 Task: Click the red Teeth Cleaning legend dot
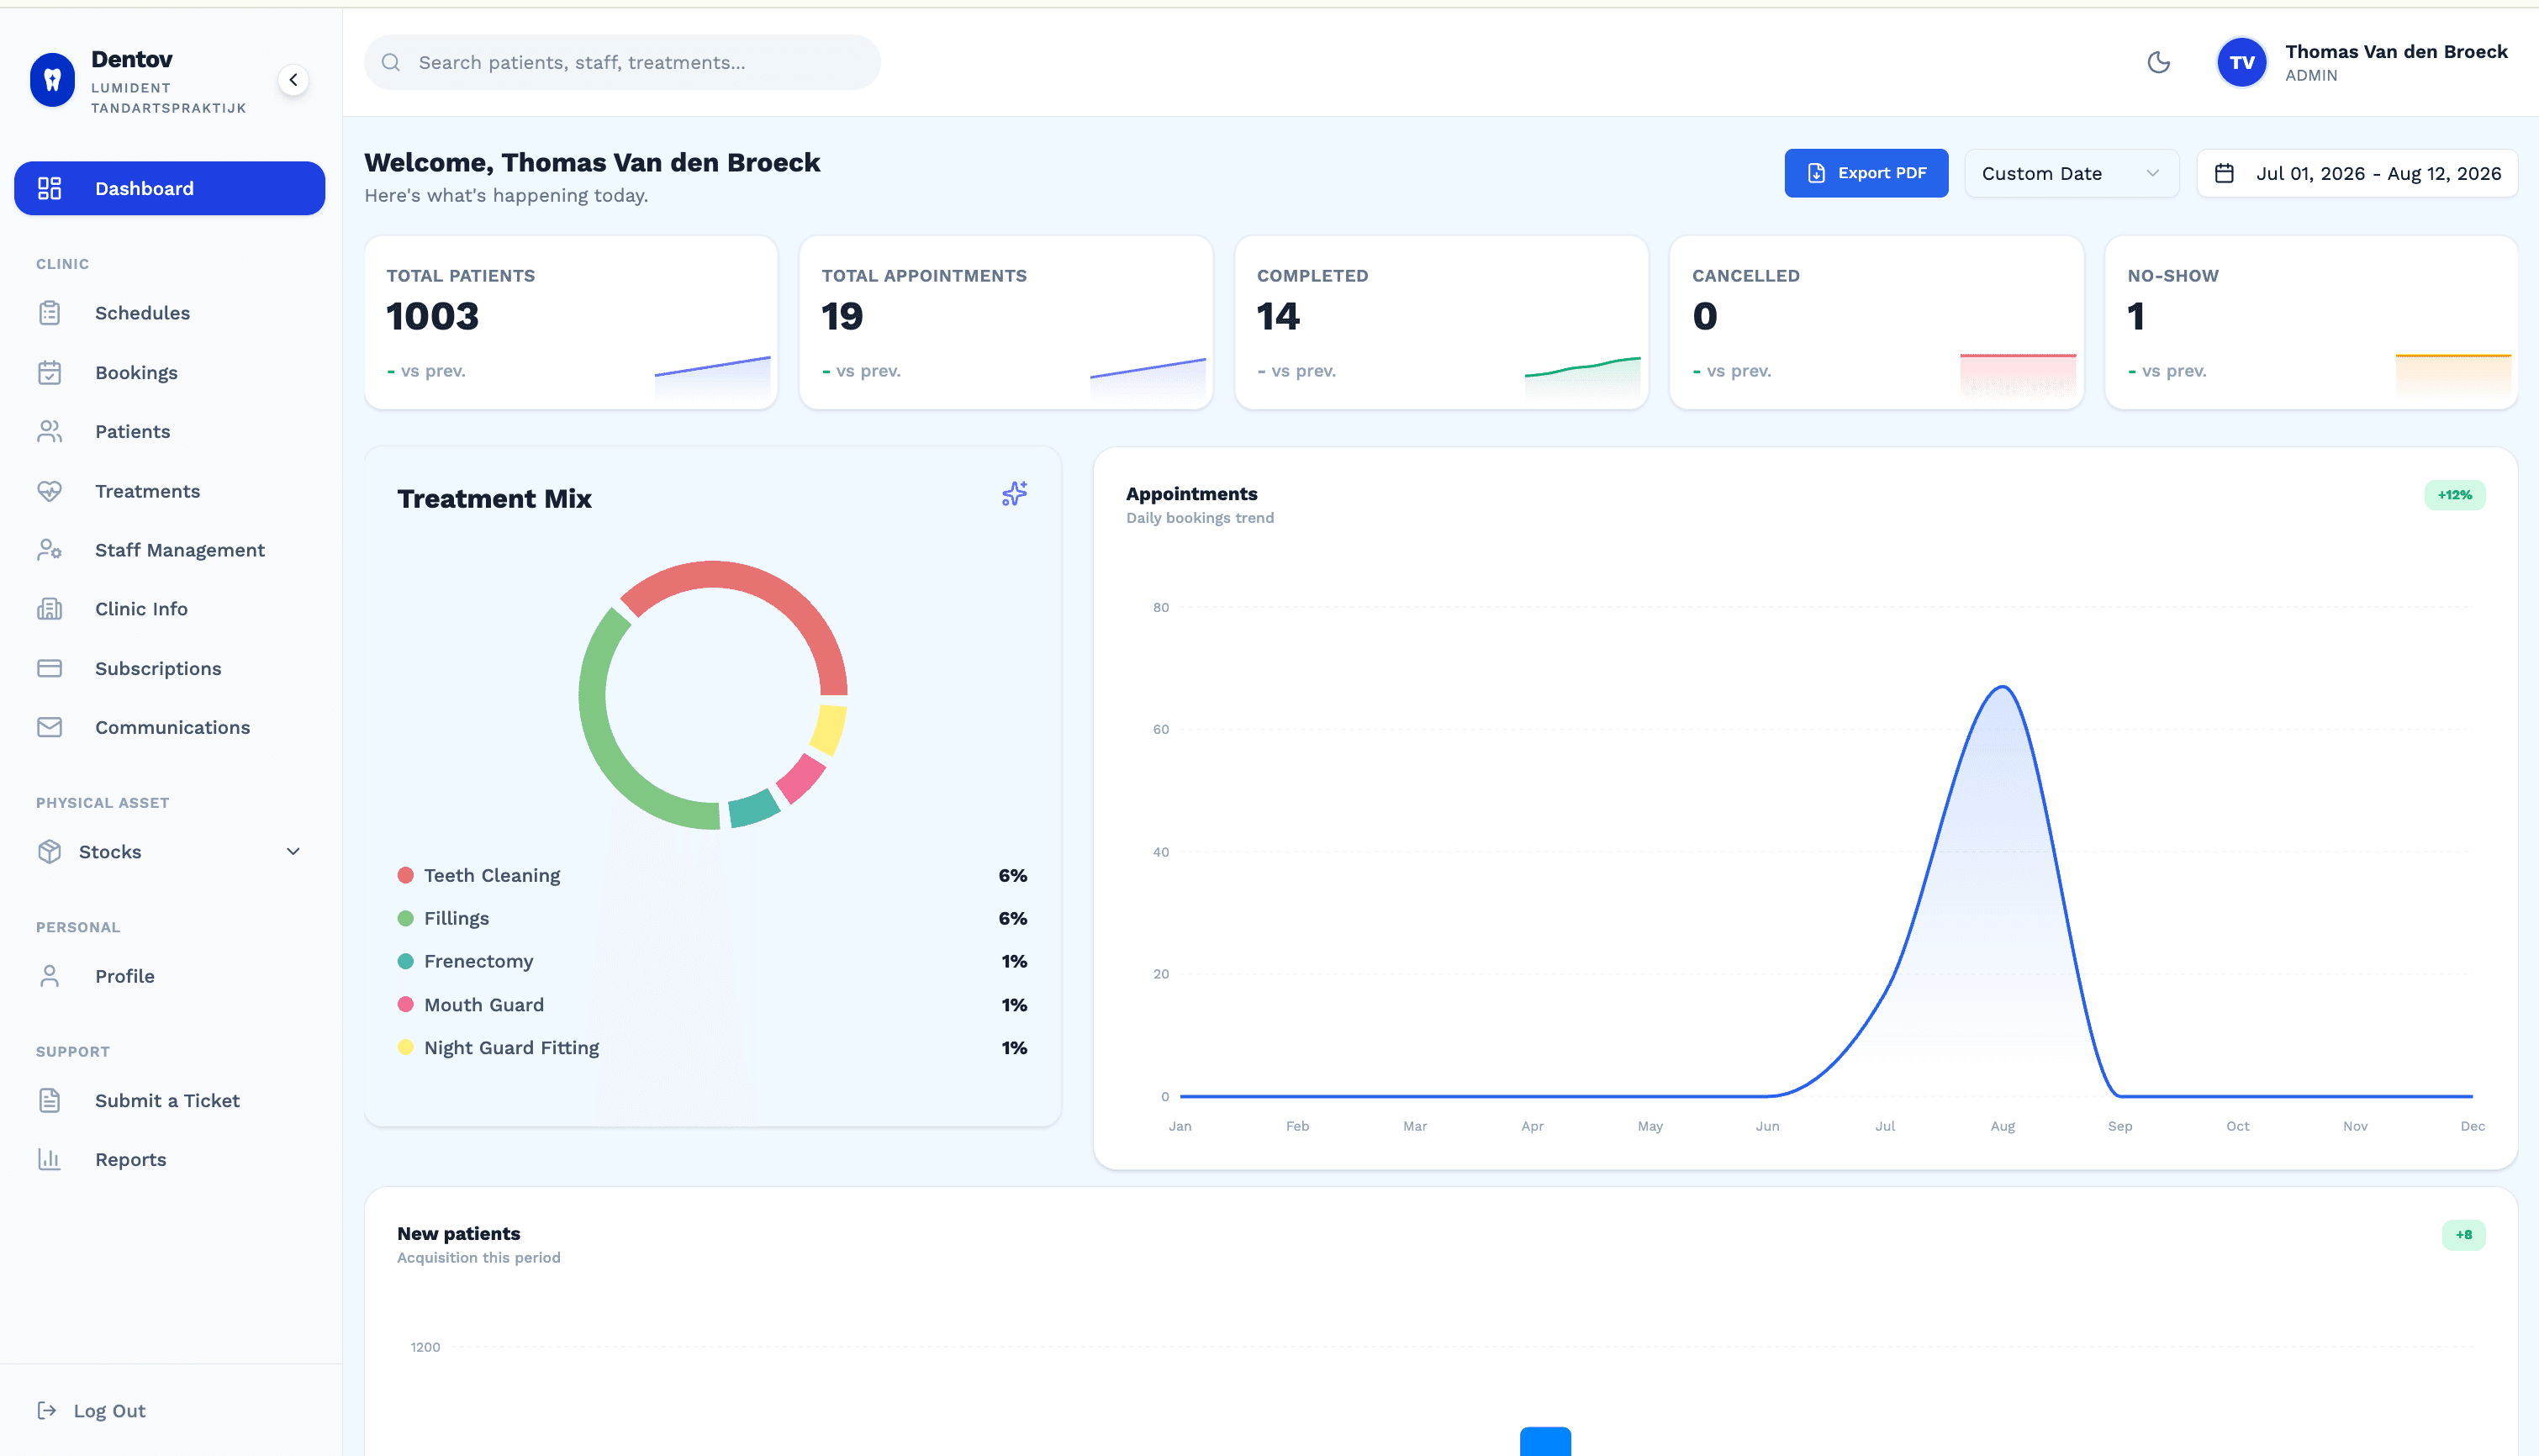coord(405,875)
